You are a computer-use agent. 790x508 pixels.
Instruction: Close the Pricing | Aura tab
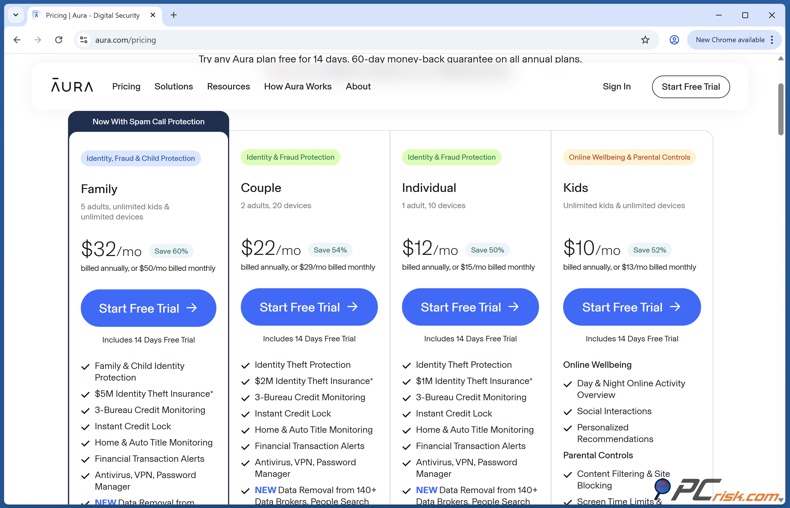(x=153, y=15)
